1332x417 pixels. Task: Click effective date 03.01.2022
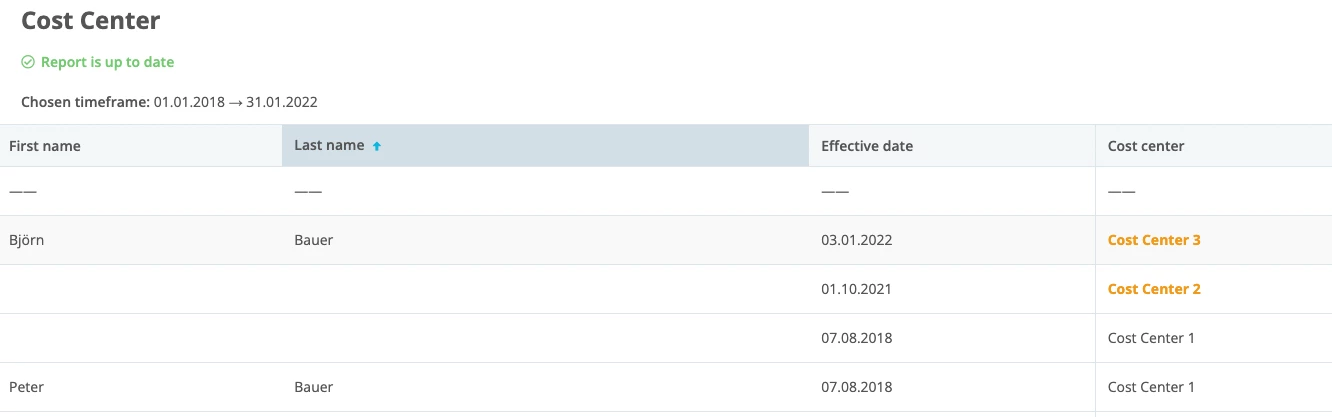856,240
